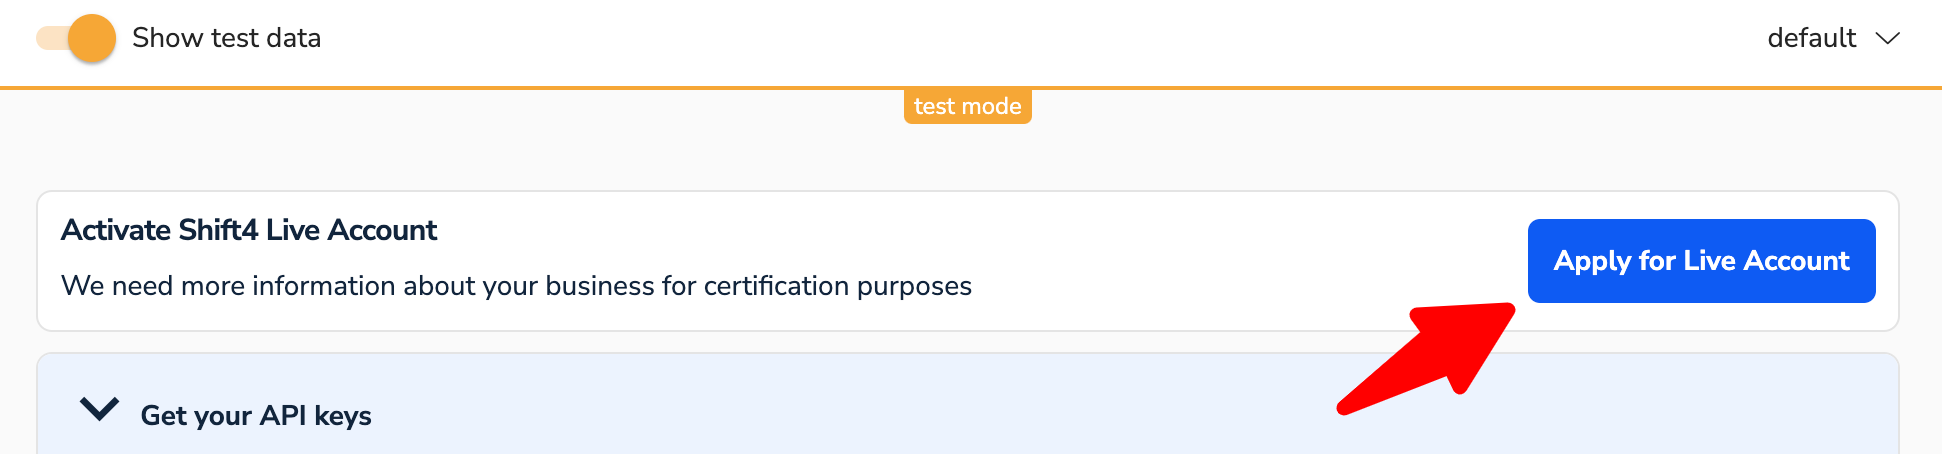Click the "Show test data" label text
This screenshot has height=454, width=1942.
(x=226, y=38)
